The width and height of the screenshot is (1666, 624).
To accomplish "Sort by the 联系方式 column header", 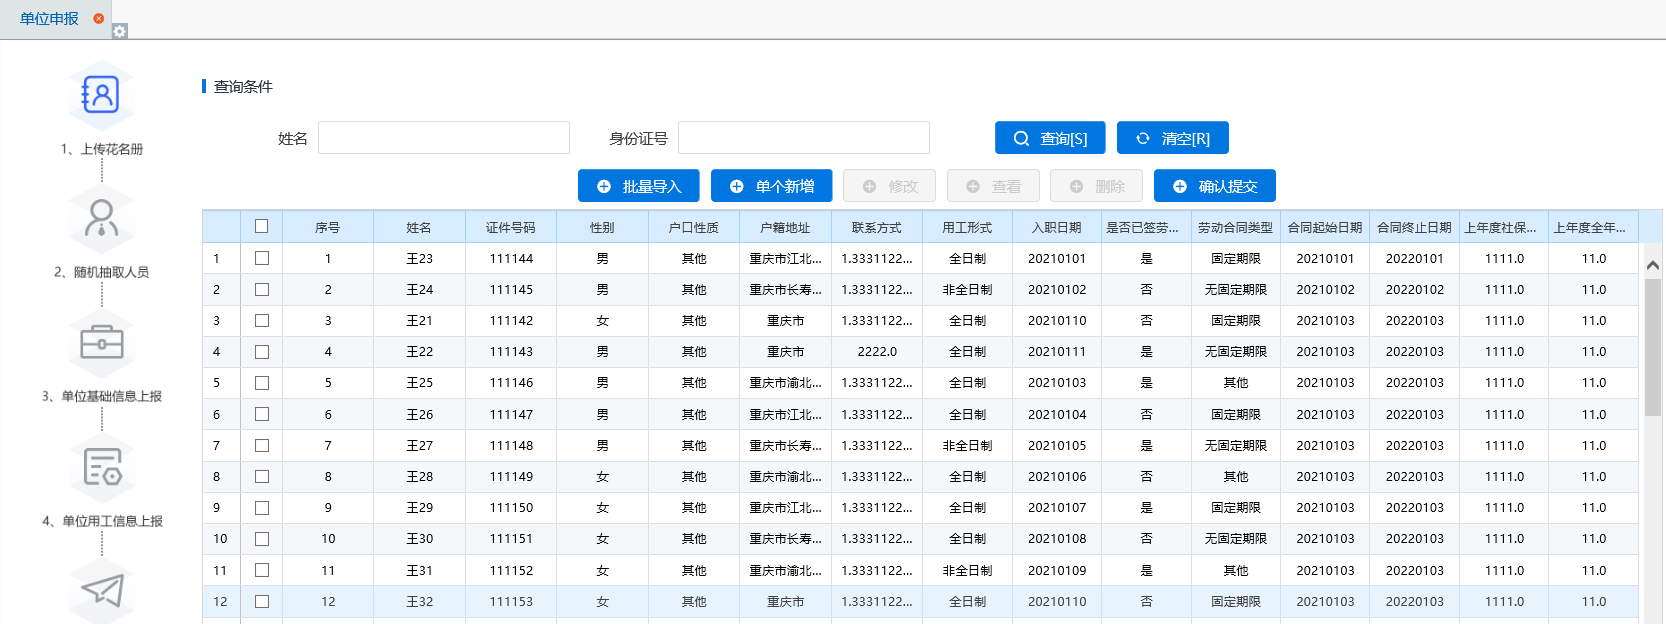I will (877, 227).
